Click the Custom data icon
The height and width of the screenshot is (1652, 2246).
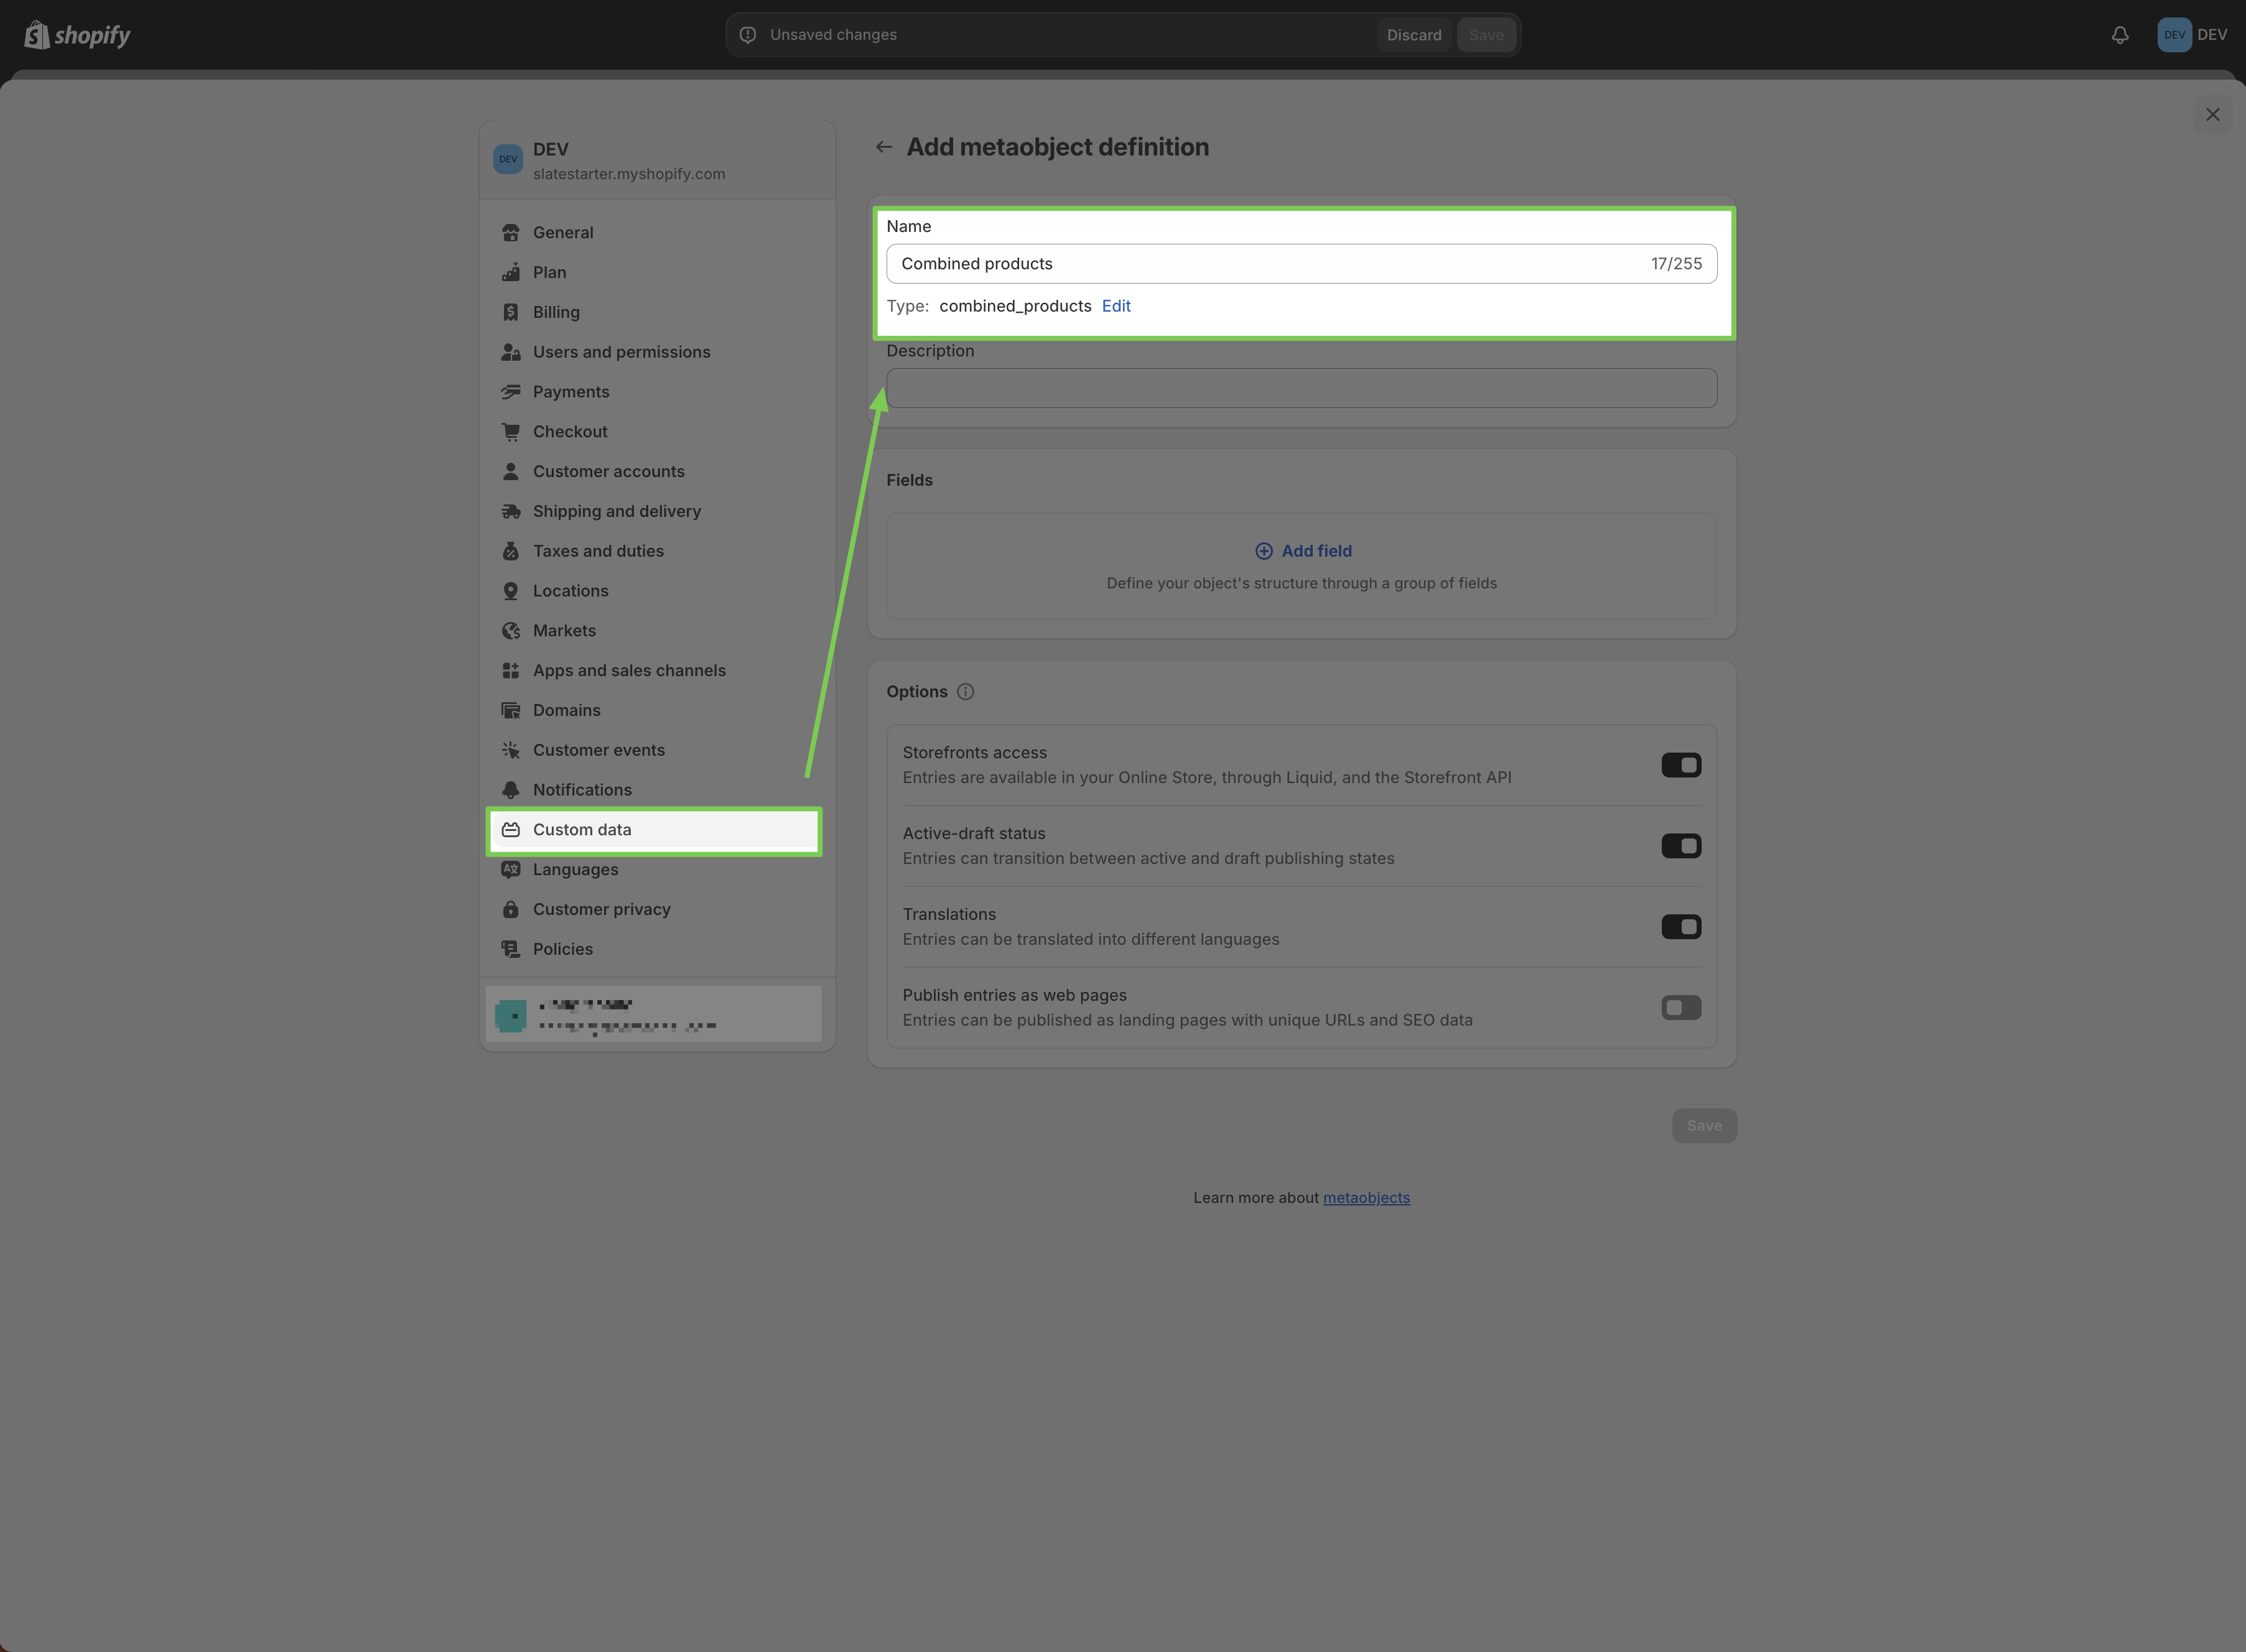click(x=511, y=830)
